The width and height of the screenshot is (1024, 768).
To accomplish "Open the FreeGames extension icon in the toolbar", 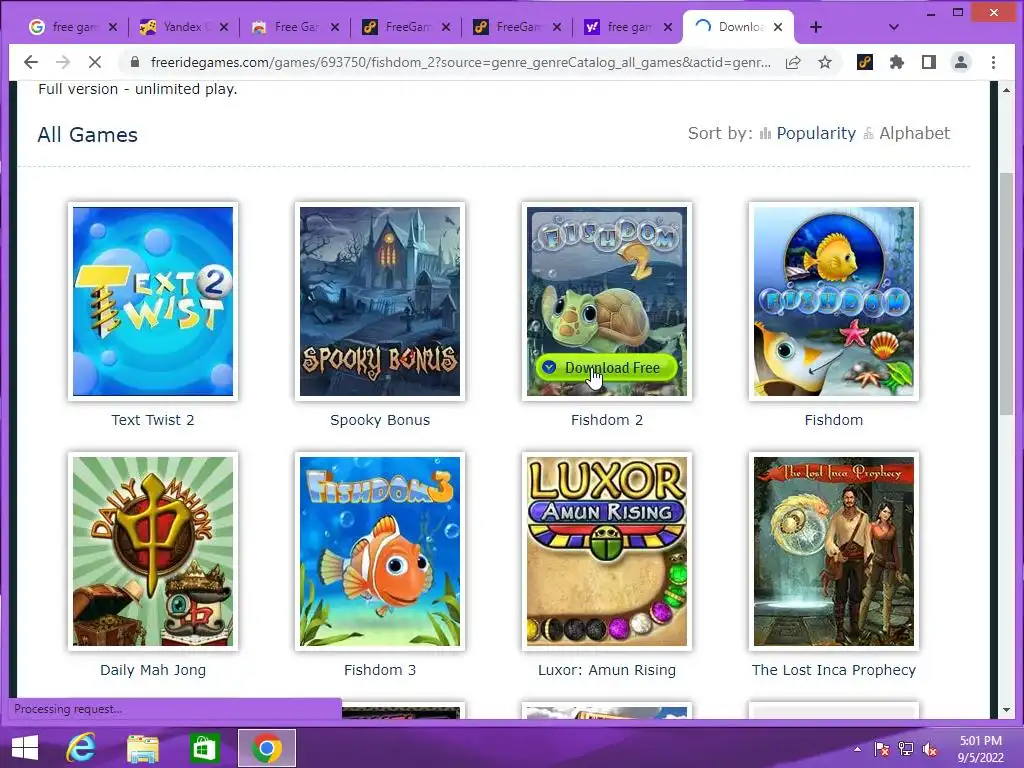I will 865,62.
